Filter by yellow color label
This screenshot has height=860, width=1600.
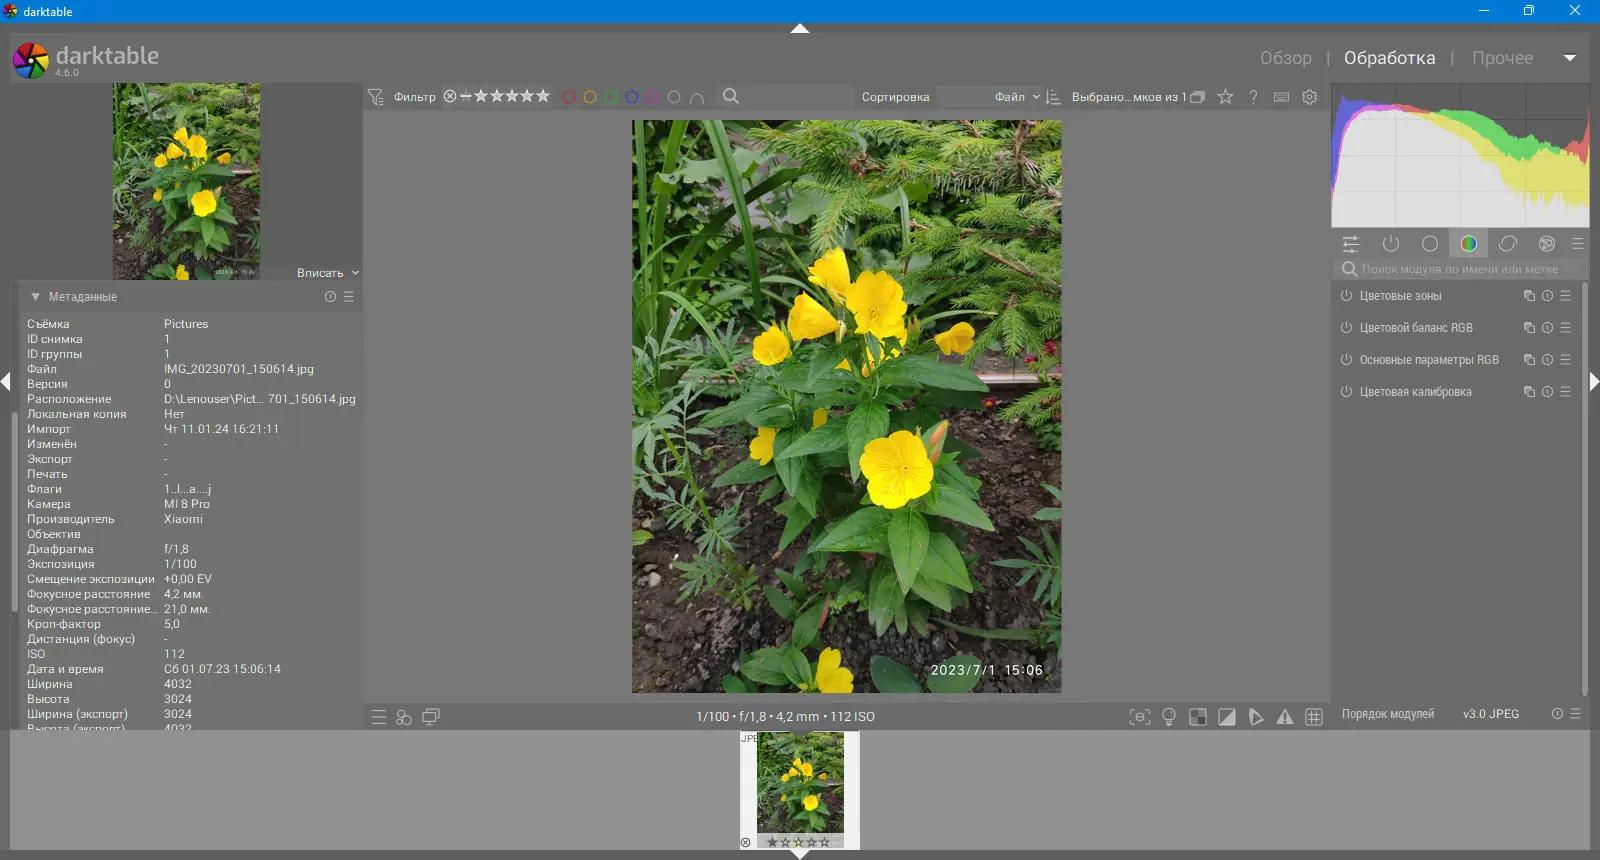(590, 97)
